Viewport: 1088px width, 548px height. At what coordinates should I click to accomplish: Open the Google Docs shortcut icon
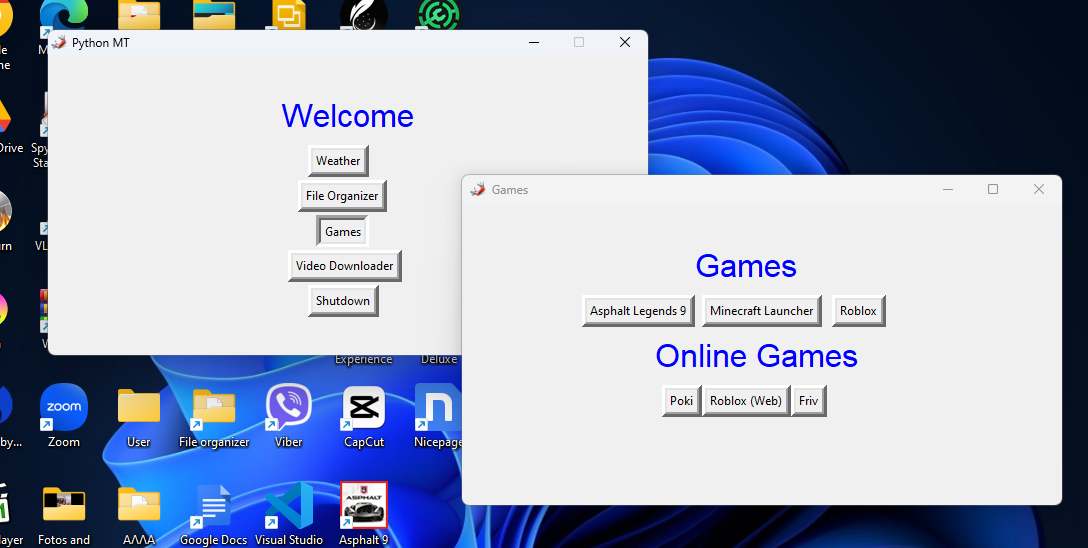point(214,515)
